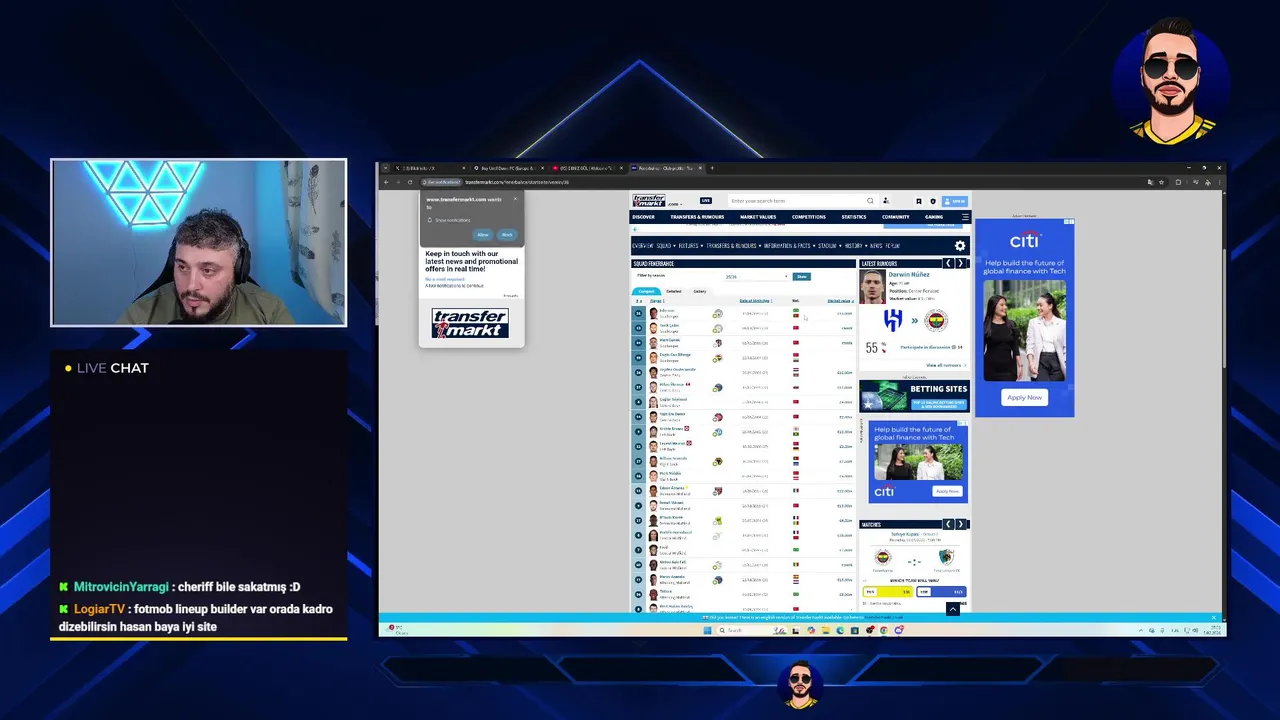Click the scroll-to-top arrow button
Image resolution: width=1280 pixels, height=720 pixels.
(953, 609)
